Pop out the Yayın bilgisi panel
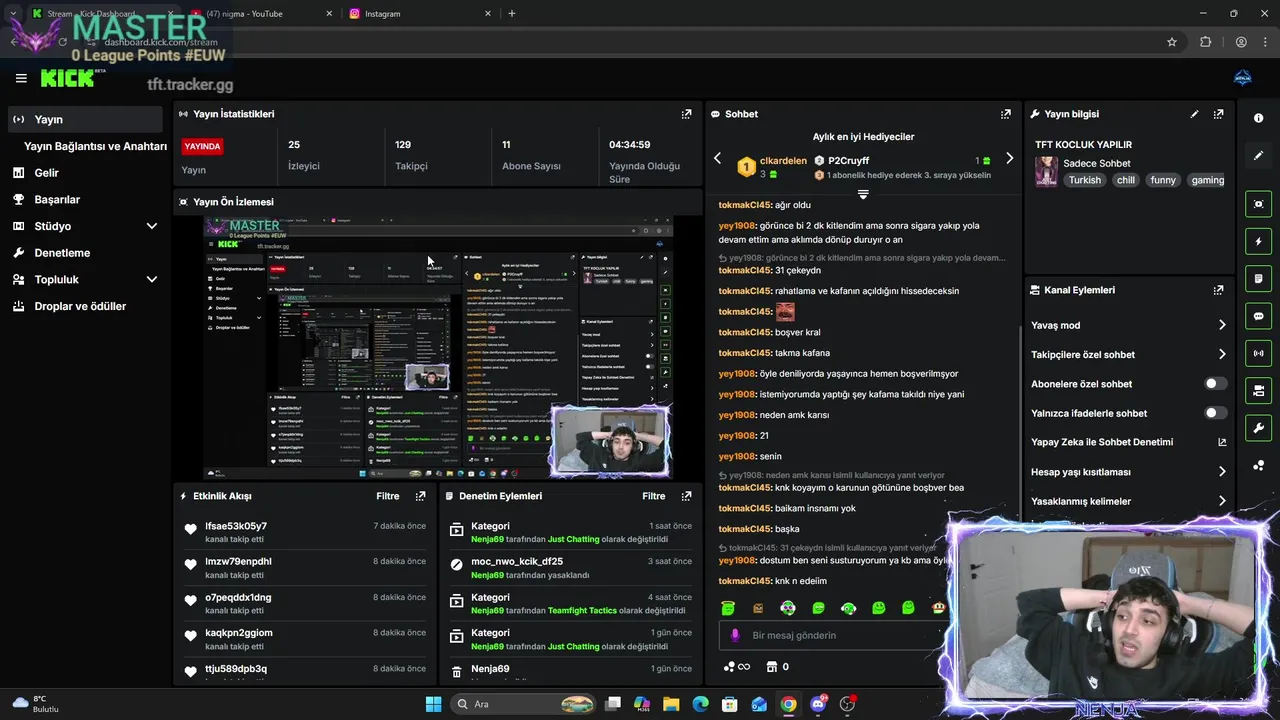The width and height of the screenshot is (1280, 720). 1218,114
